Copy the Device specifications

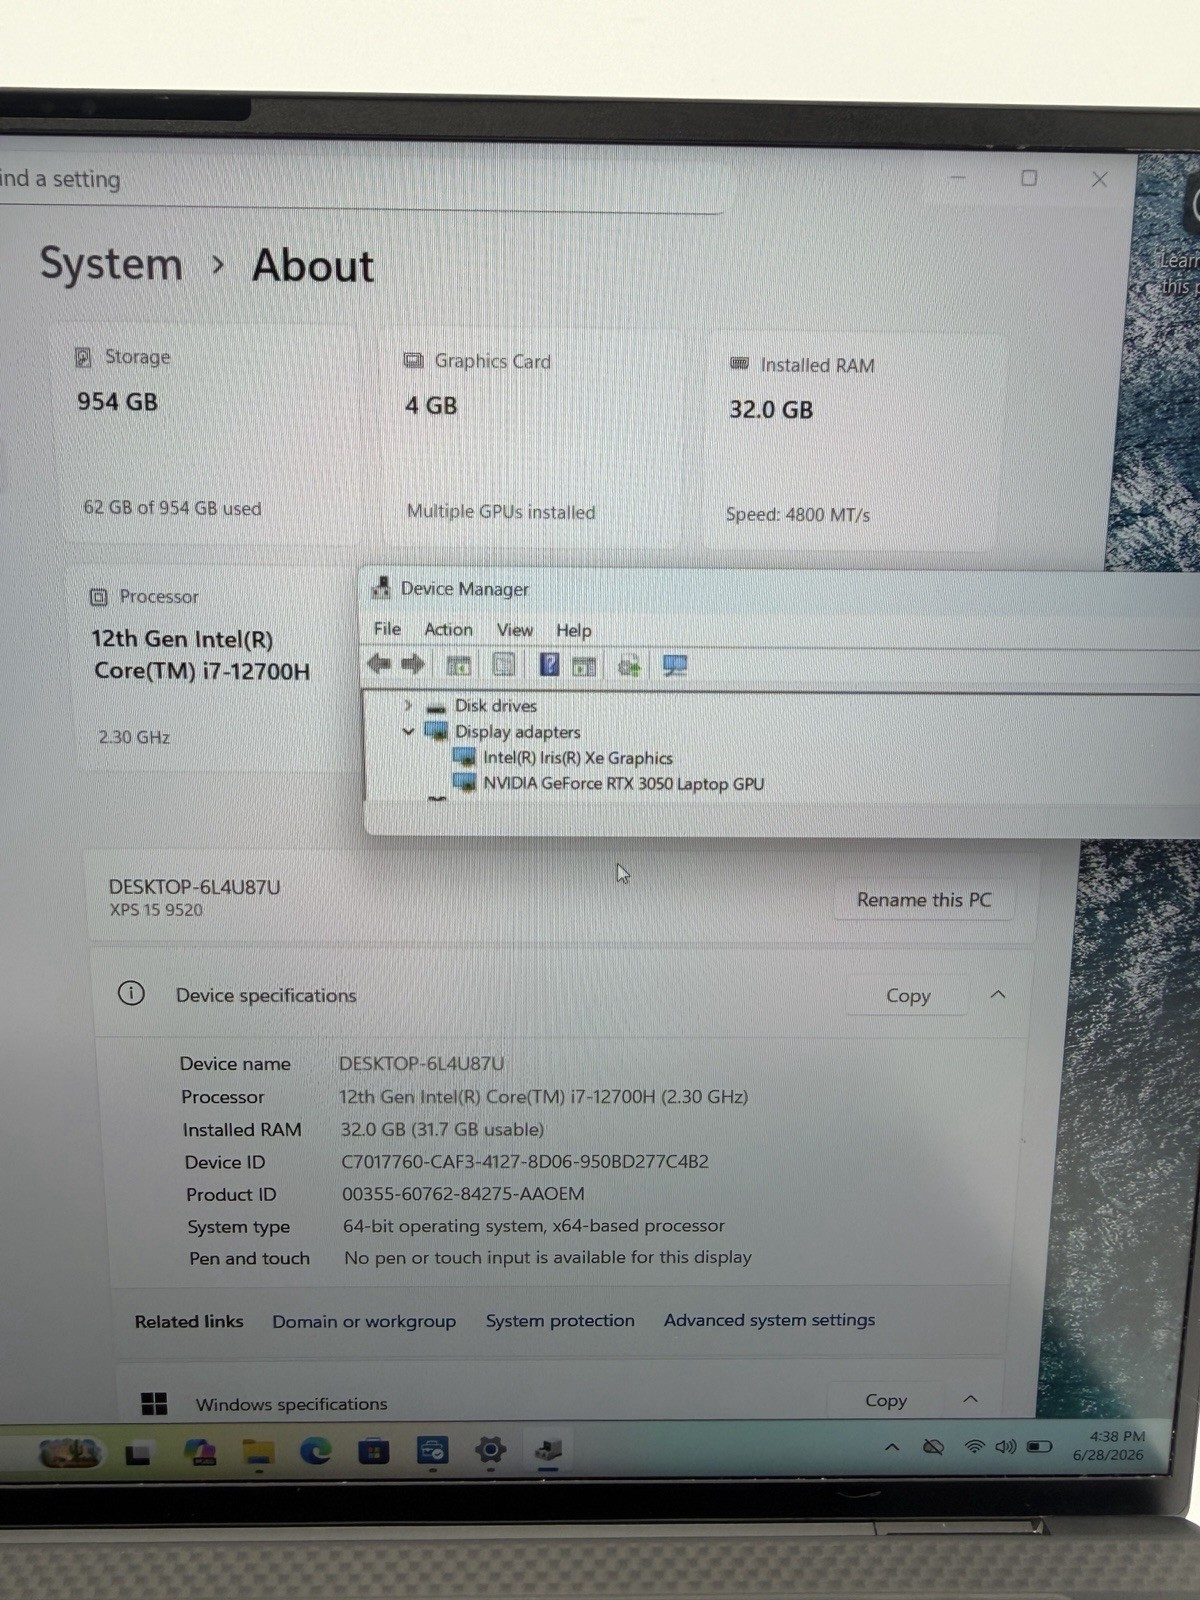click(908, 995)
